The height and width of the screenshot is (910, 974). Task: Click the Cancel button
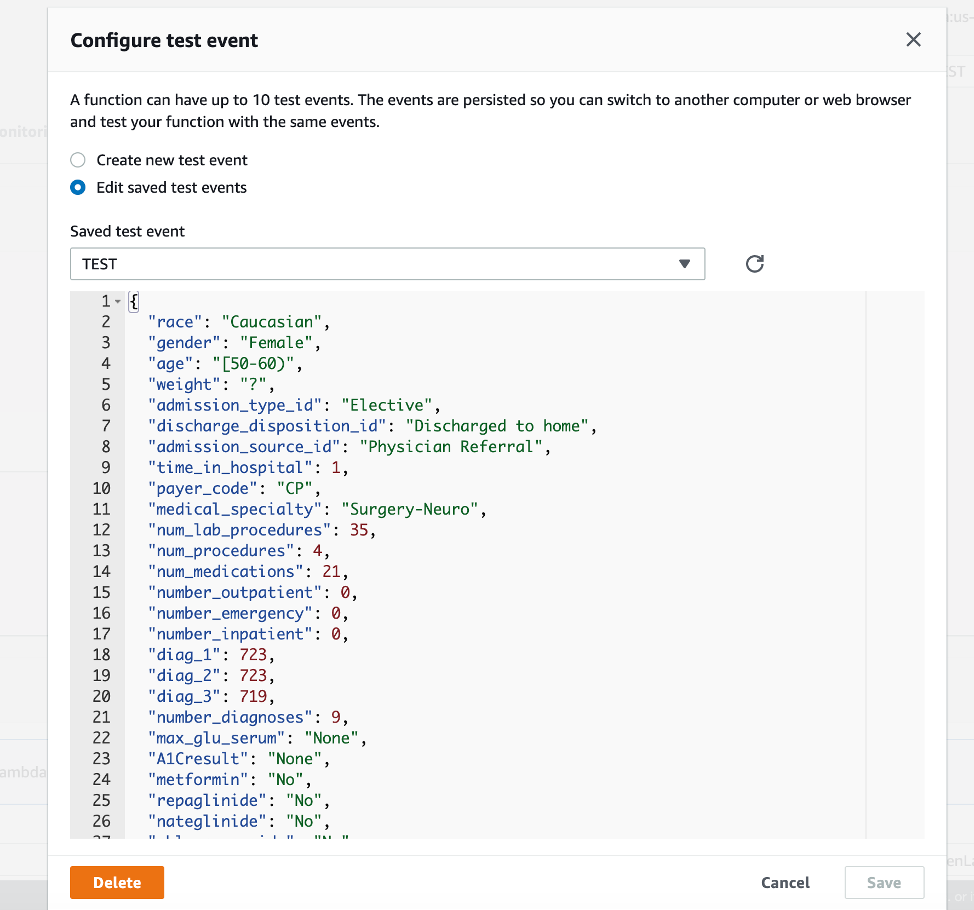coord(785,883)
